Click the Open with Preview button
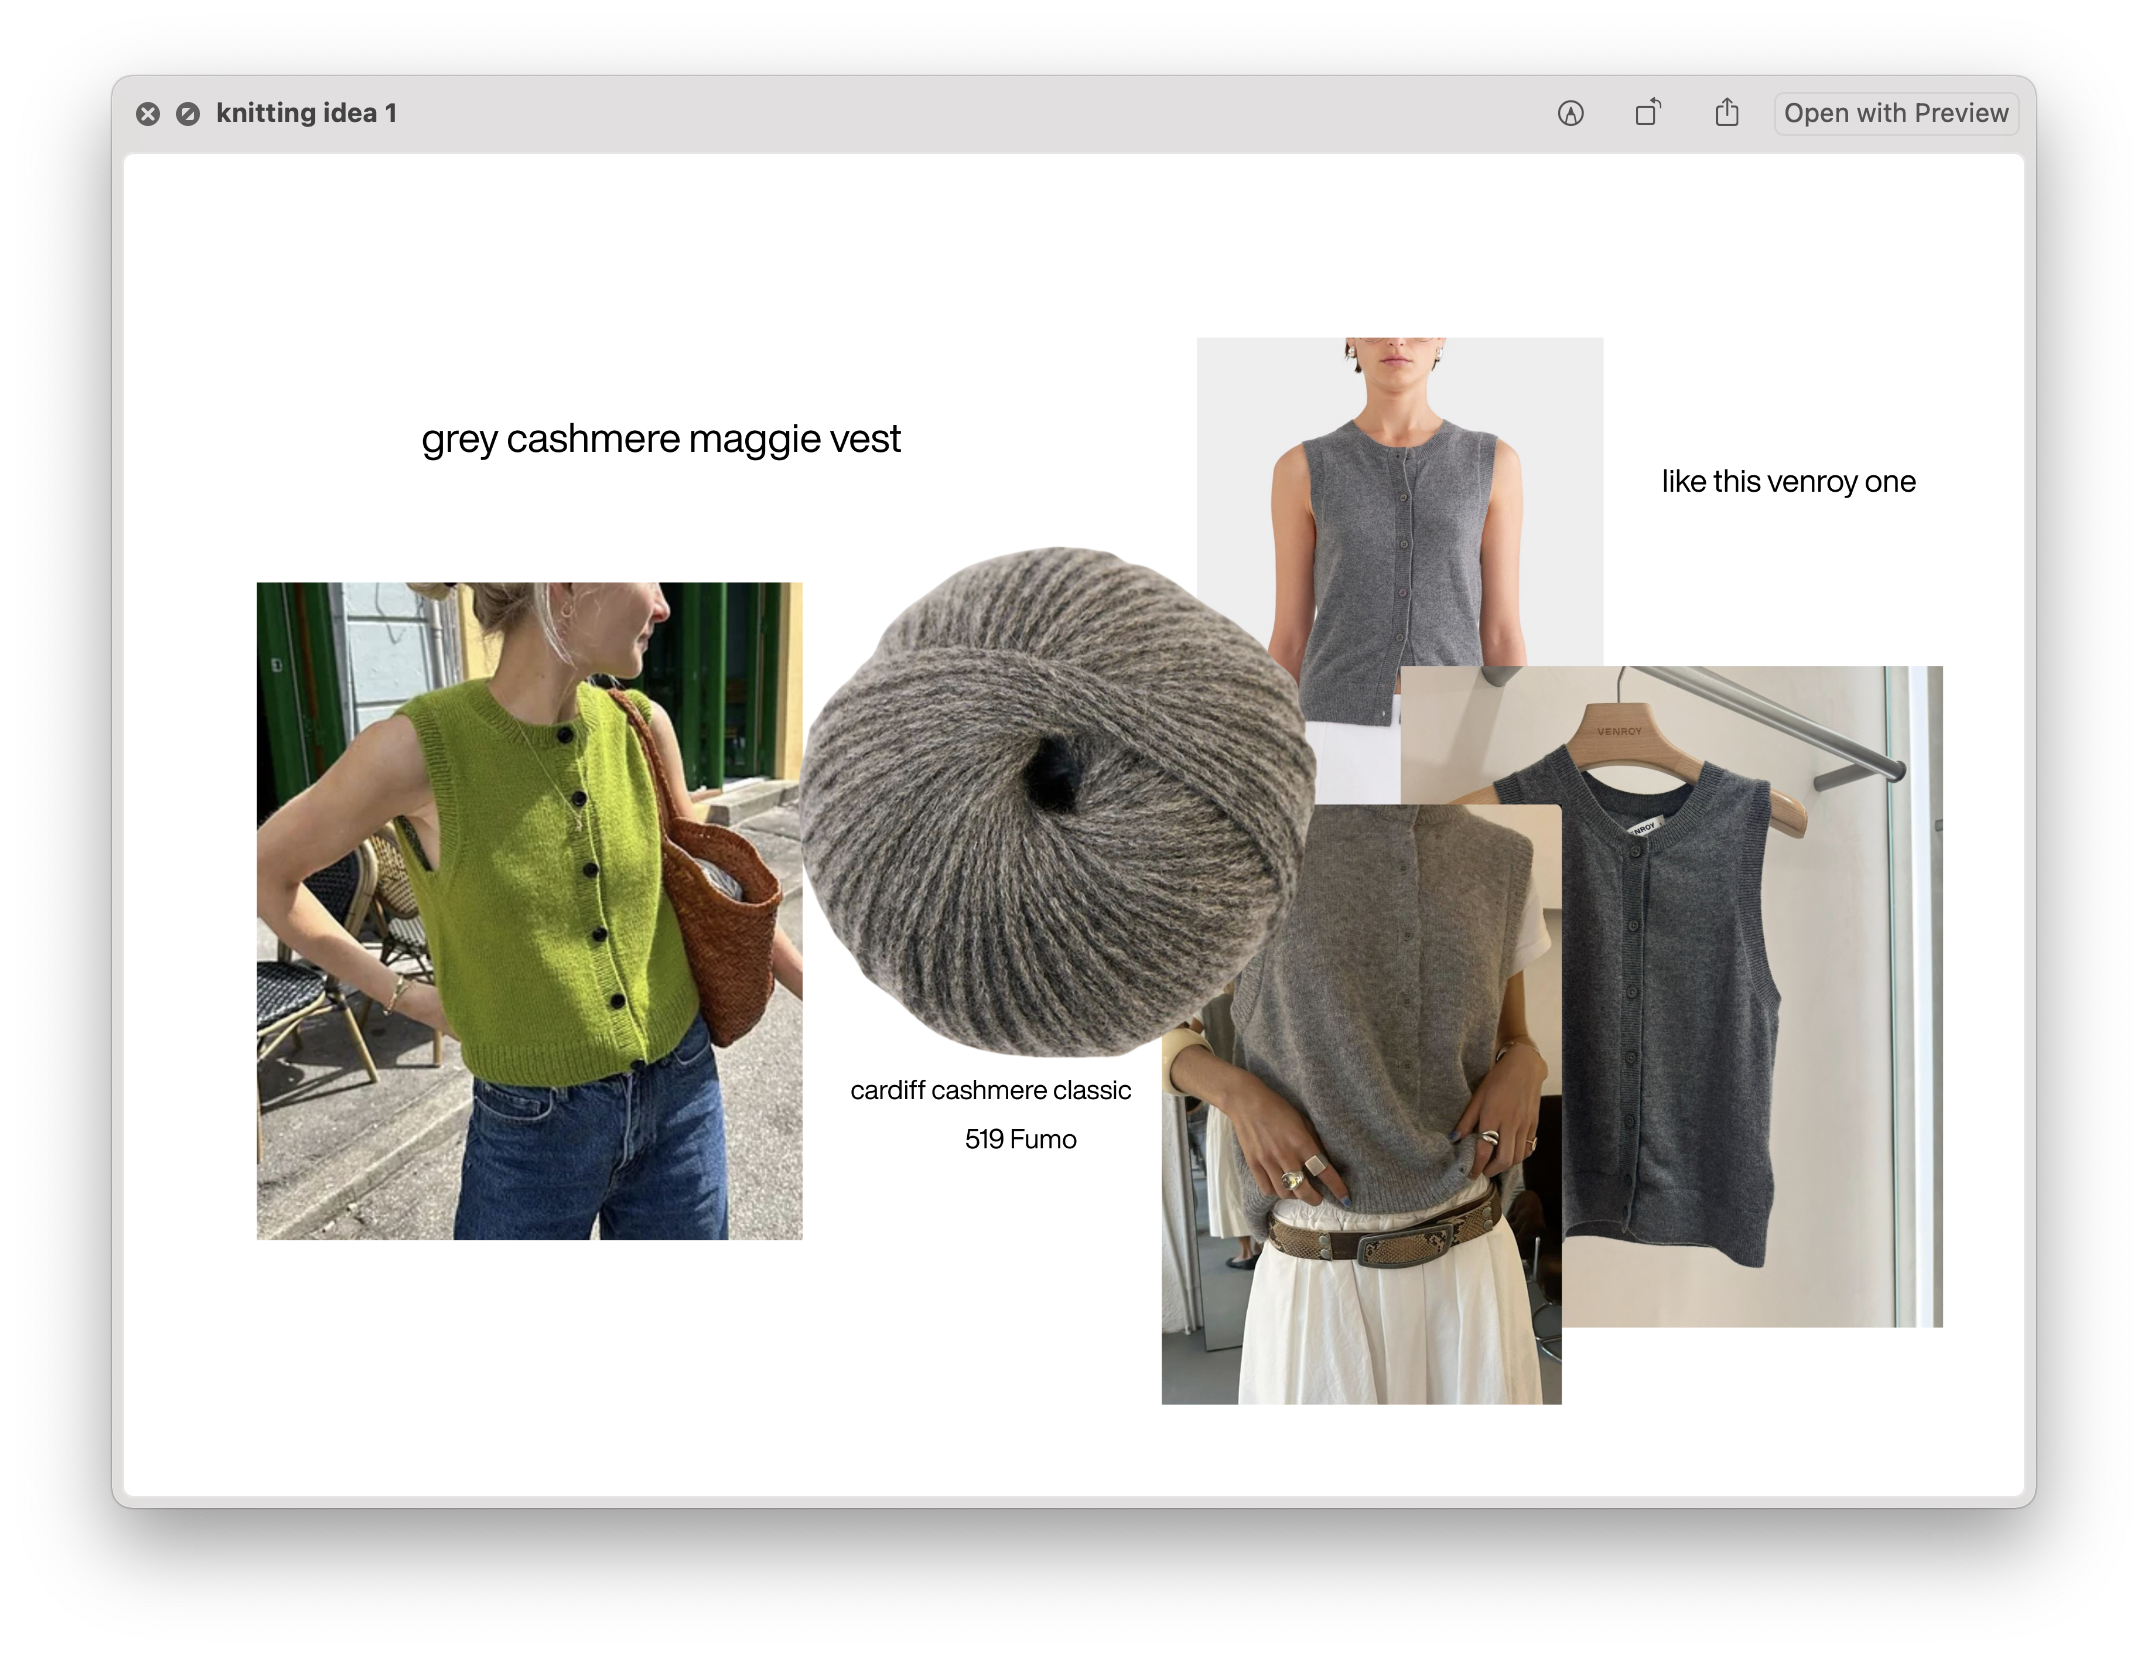 pyautogui.click(x=1895, y=113)
